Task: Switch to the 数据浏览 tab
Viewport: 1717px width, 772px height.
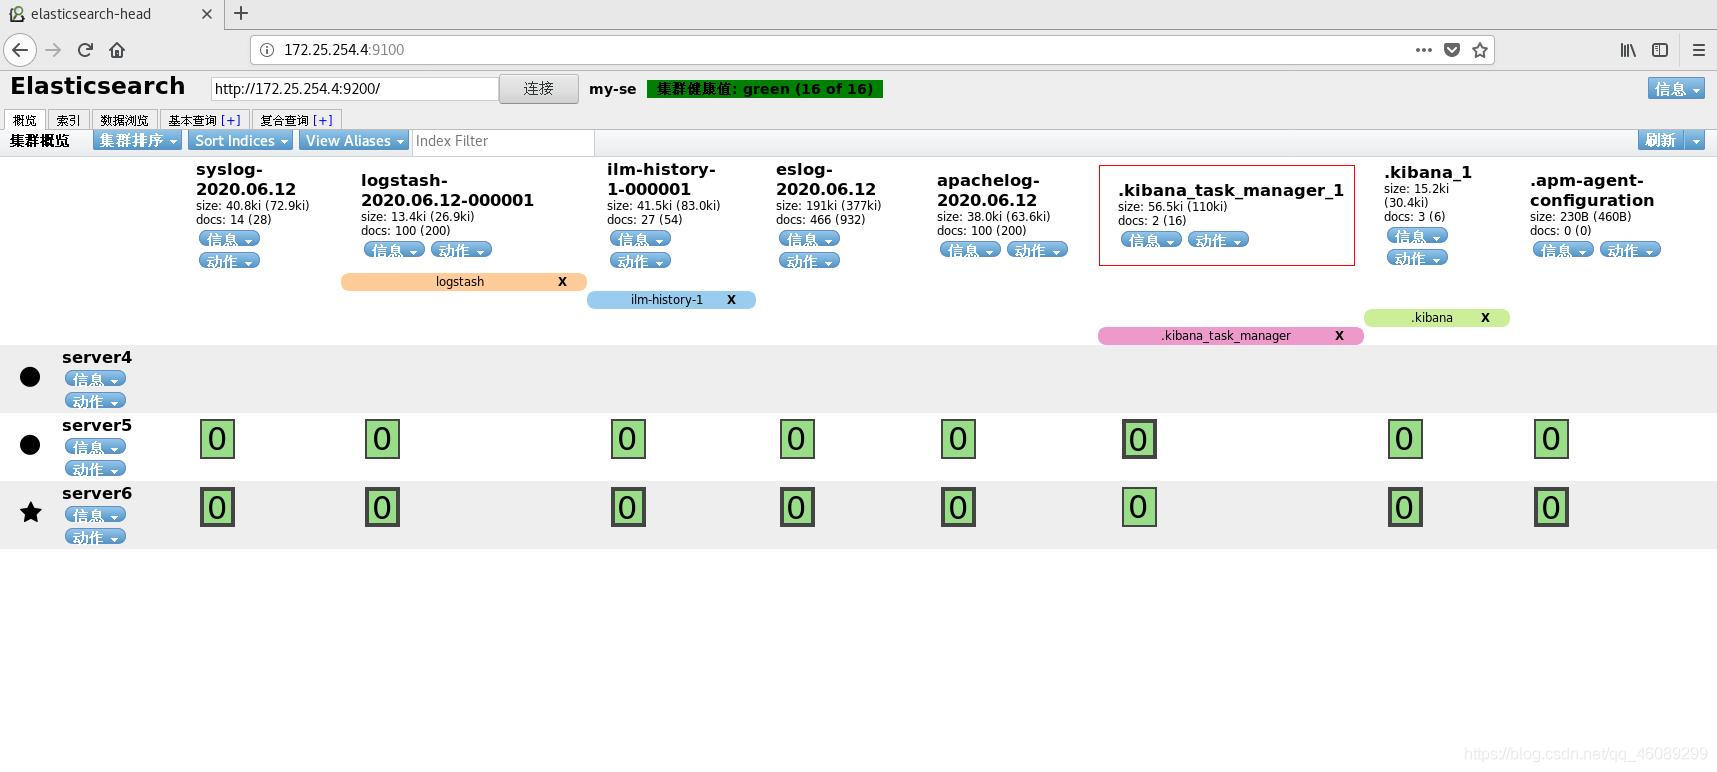Action: click(124, 120)
